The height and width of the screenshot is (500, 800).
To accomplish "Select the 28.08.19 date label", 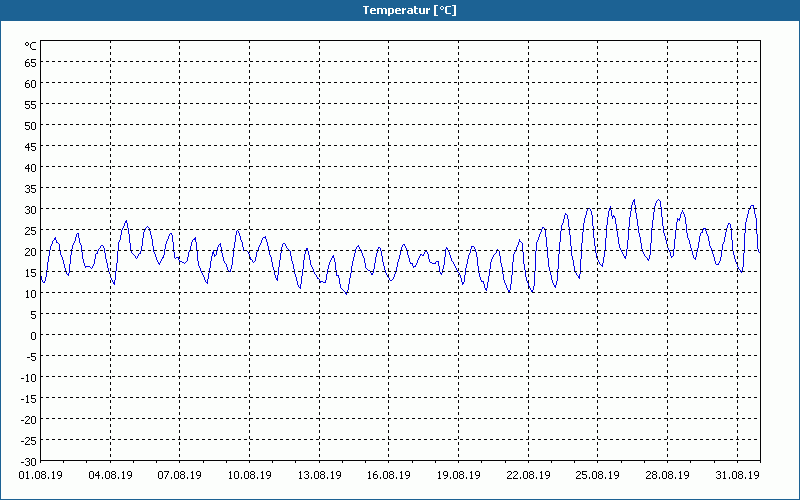I will click(667, 475).
